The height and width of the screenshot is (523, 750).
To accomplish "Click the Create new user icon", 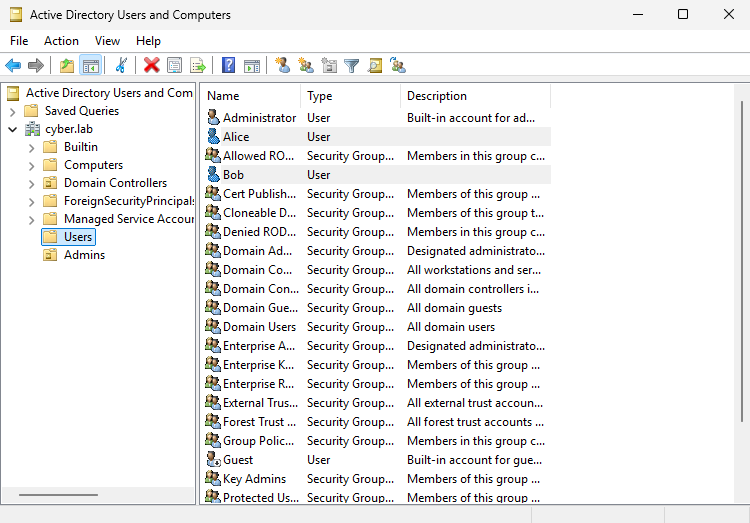I will click(x=282, y=65).
